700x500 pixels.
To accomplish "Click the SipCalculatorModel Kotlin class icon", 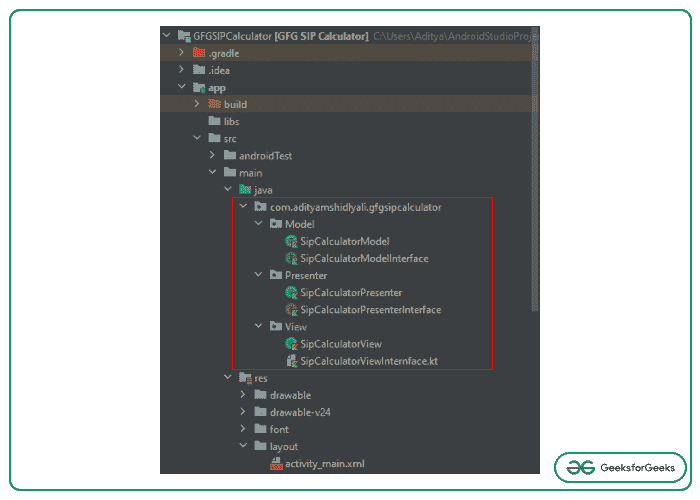I will (291, 241).
